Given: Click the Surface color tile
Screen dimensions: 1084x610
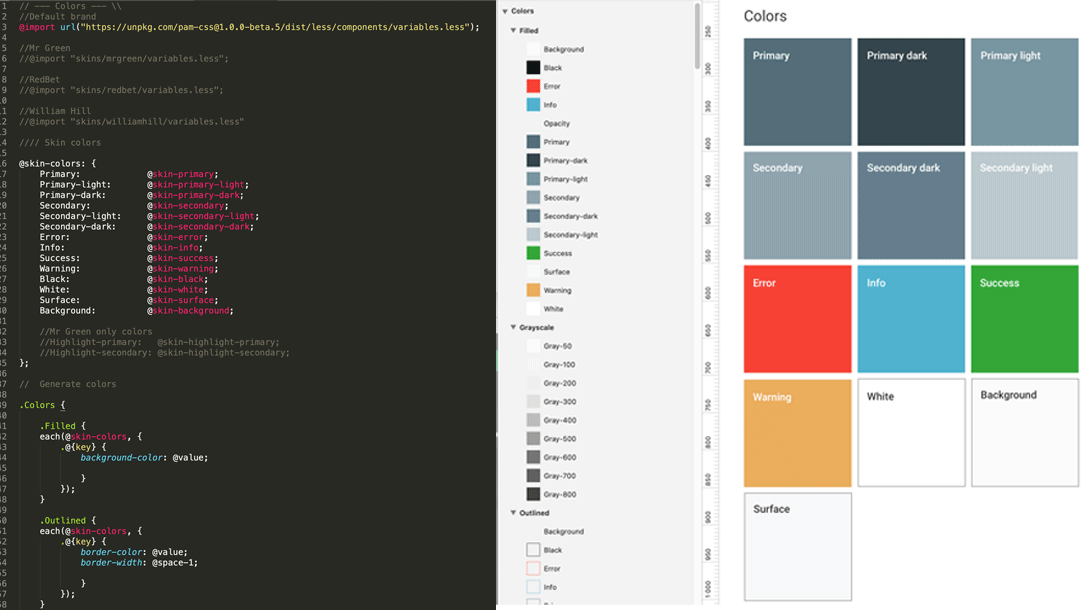Looking at the screenshot, I should 797,546.
